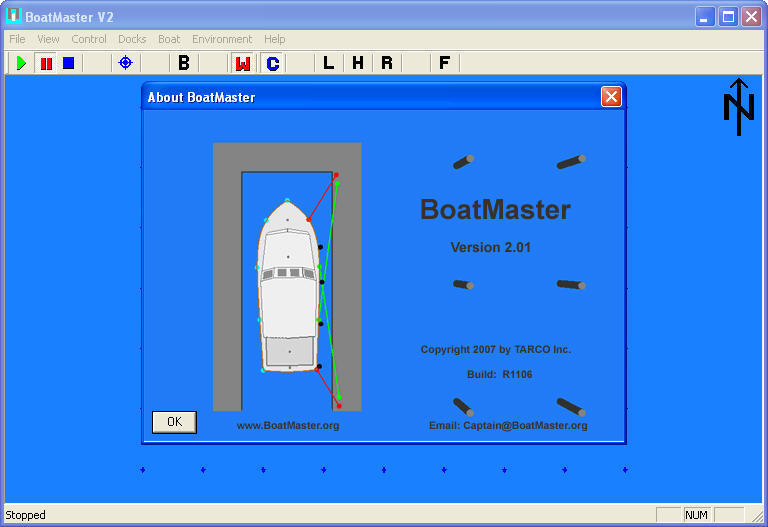Viewport: 768px width, 527px height.
Task: Click the North compass arrow indicator
Action: tap(739, 107)
